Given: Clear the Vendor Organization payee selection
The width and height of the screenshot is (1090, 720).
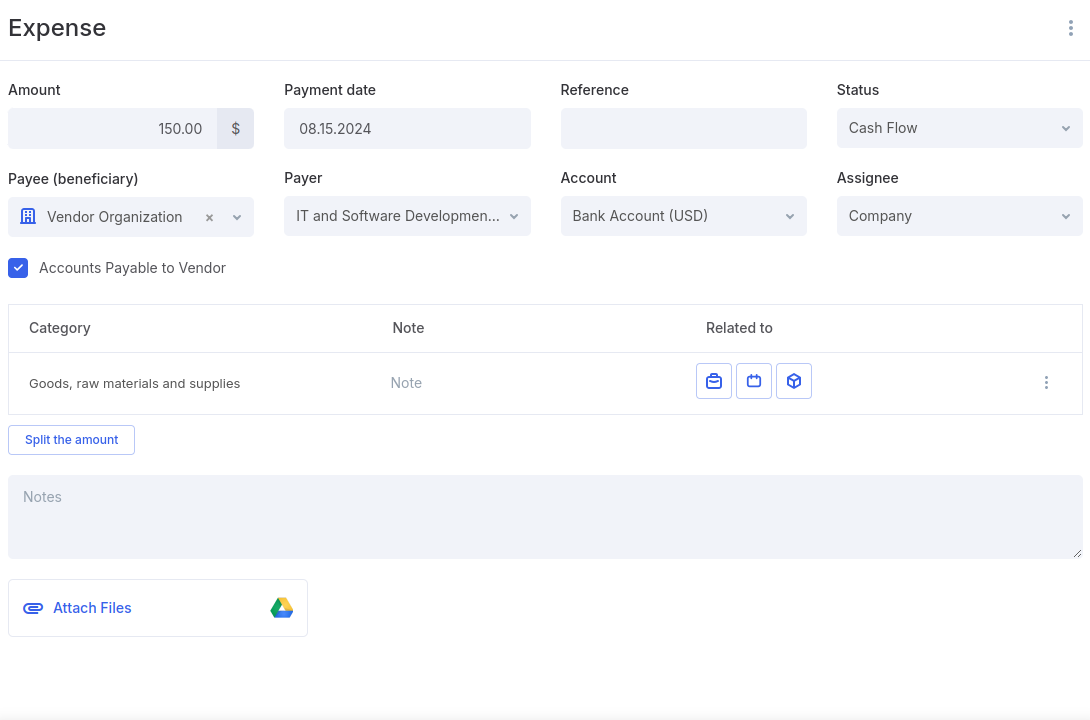Looking at the screenshot, I should click(x=209, y=217).
